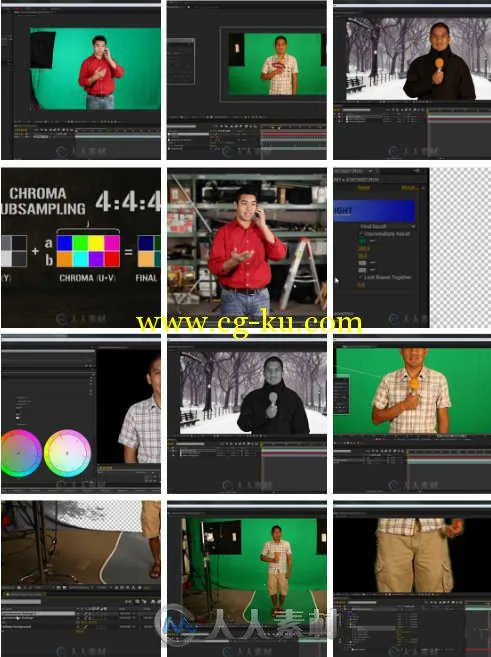The image size is (491, 657).
Task: Adjust the left saturated color wheel
Action: (21, 453)
